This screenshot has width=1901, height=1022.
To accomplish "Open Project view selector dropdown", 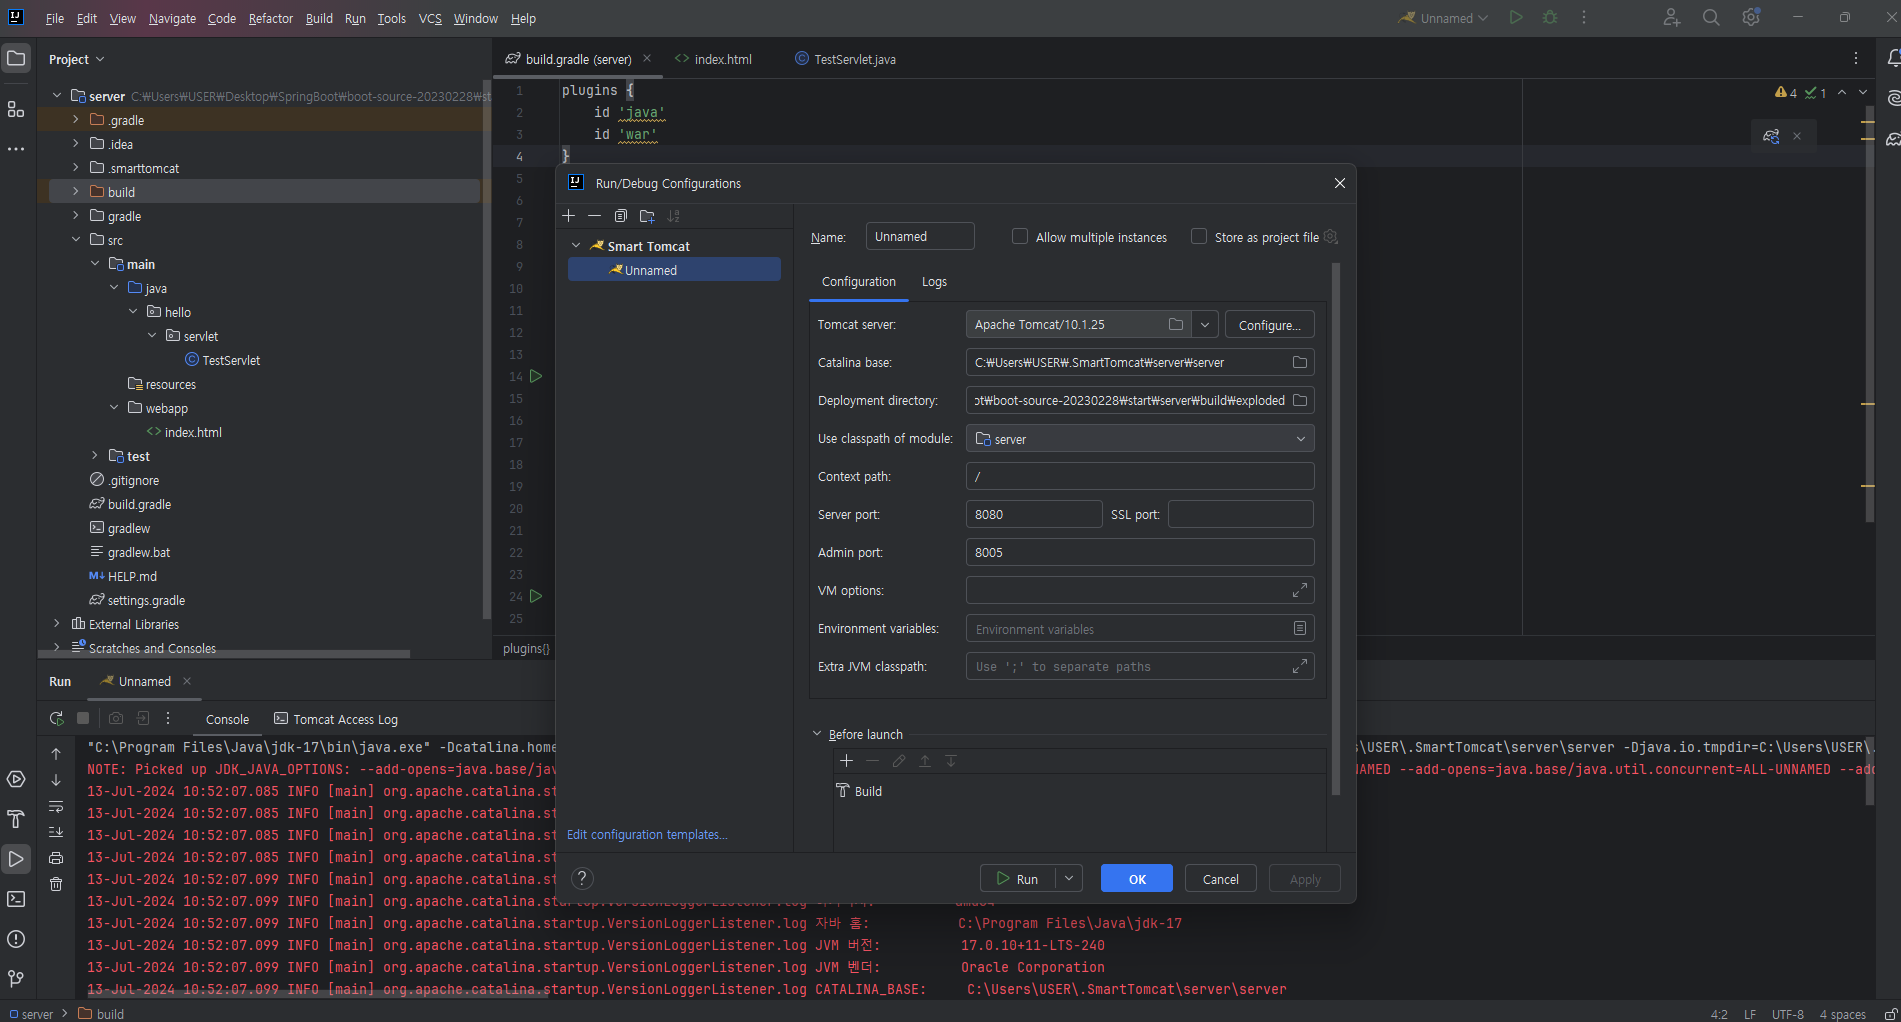I will (76, 60).
